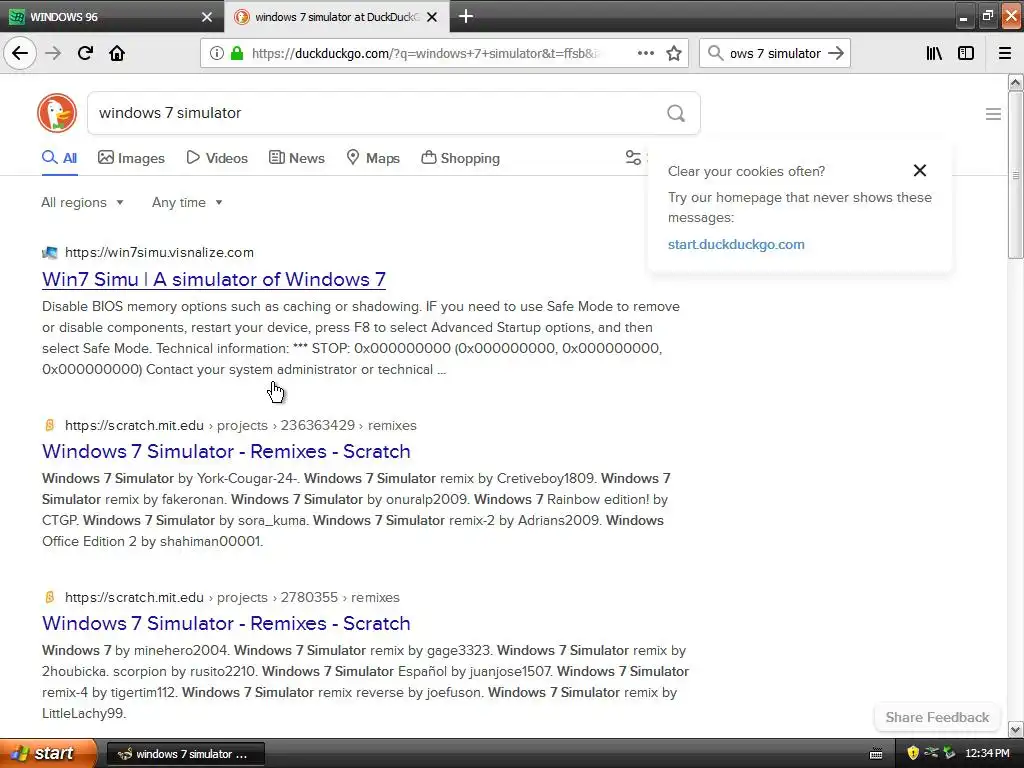Go back with the browser back arrow
1024x768 pixels.
point(20,53)
